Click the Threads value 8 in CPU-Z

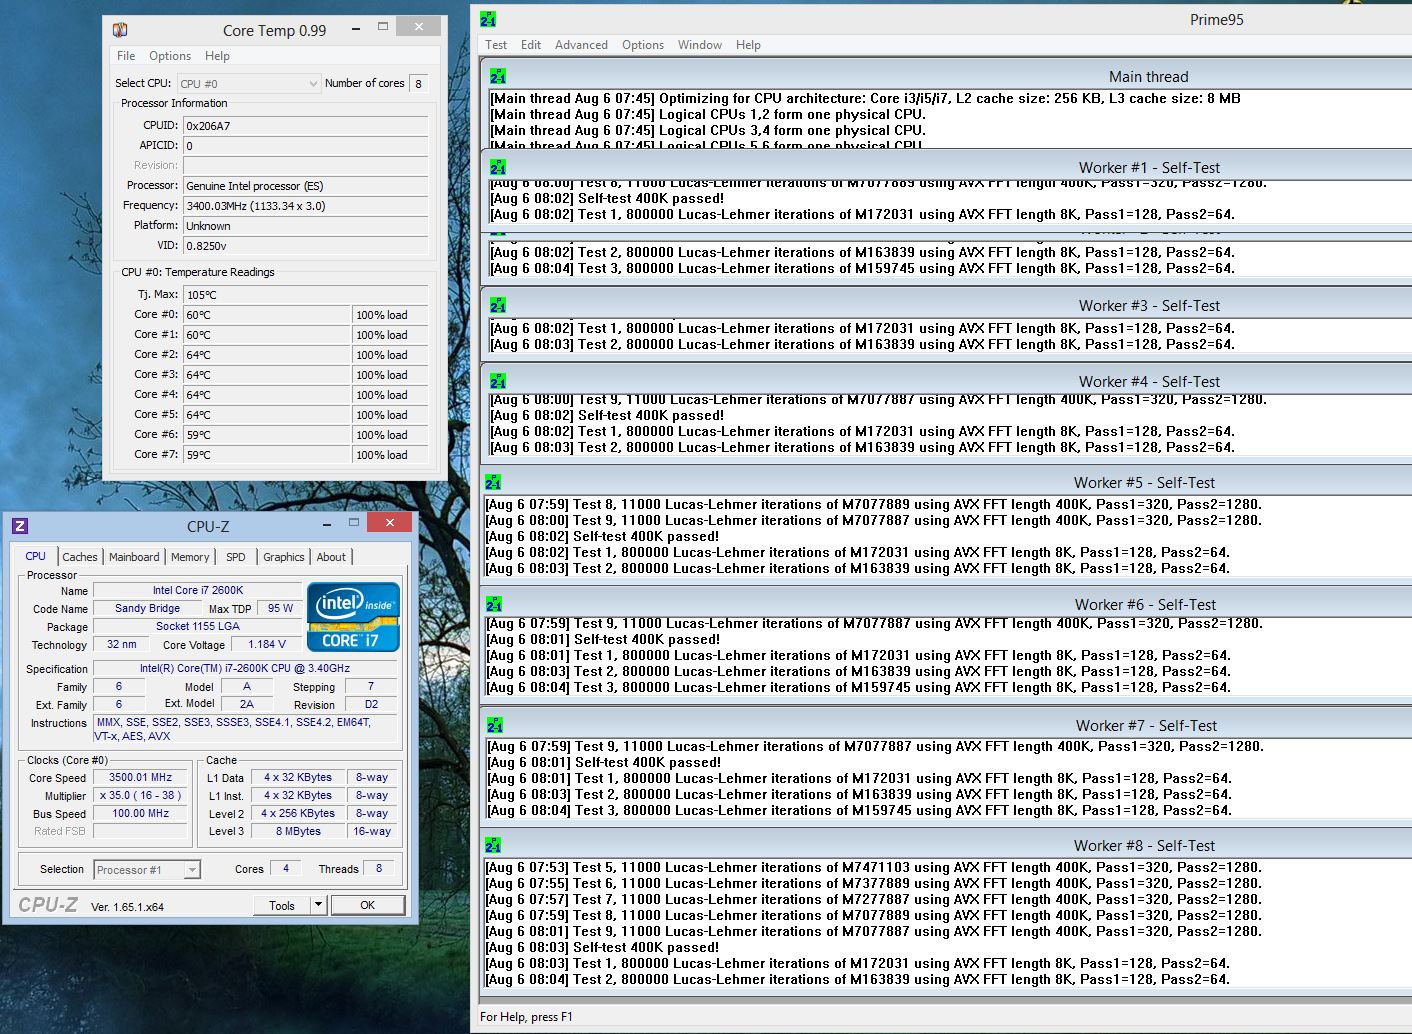(379, 869)
